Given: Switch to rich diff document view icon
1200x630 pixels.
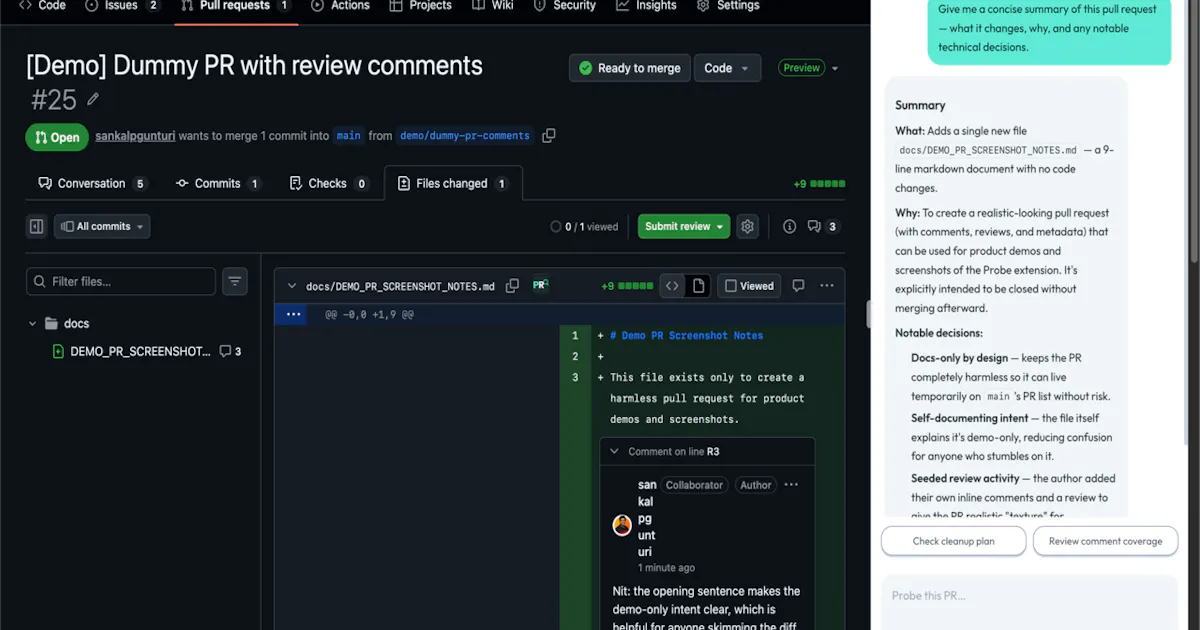Looking at the screenshot, I should click(698, 286).
